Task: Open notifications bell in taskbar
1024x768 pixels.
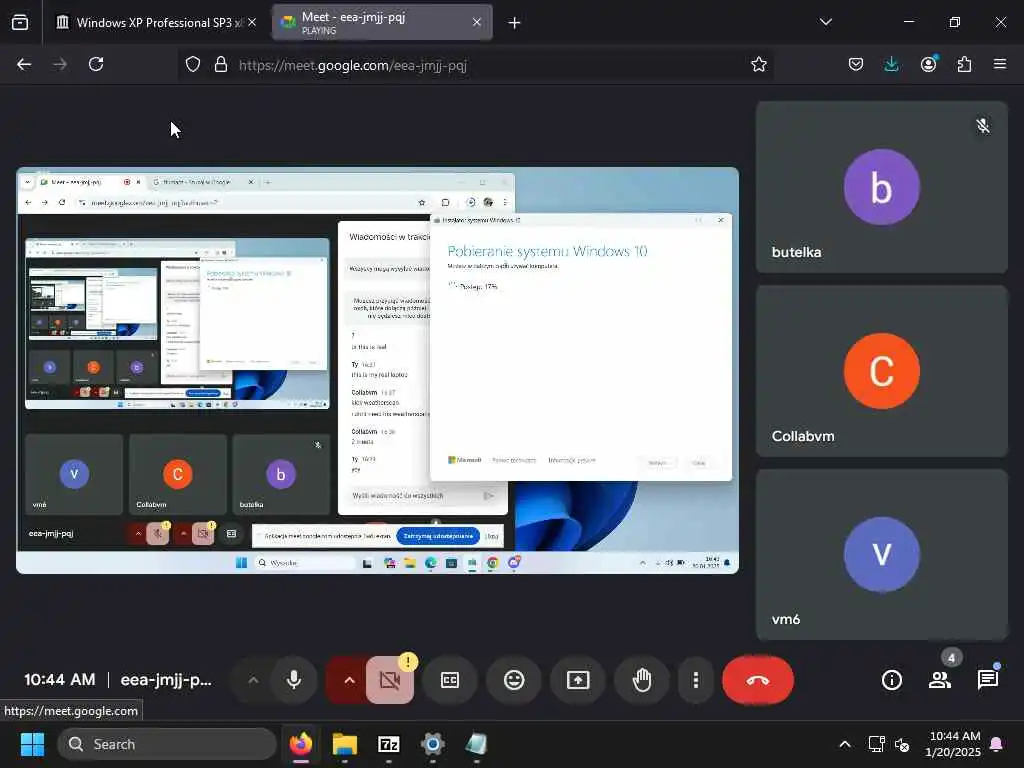Action: [997, 744]
